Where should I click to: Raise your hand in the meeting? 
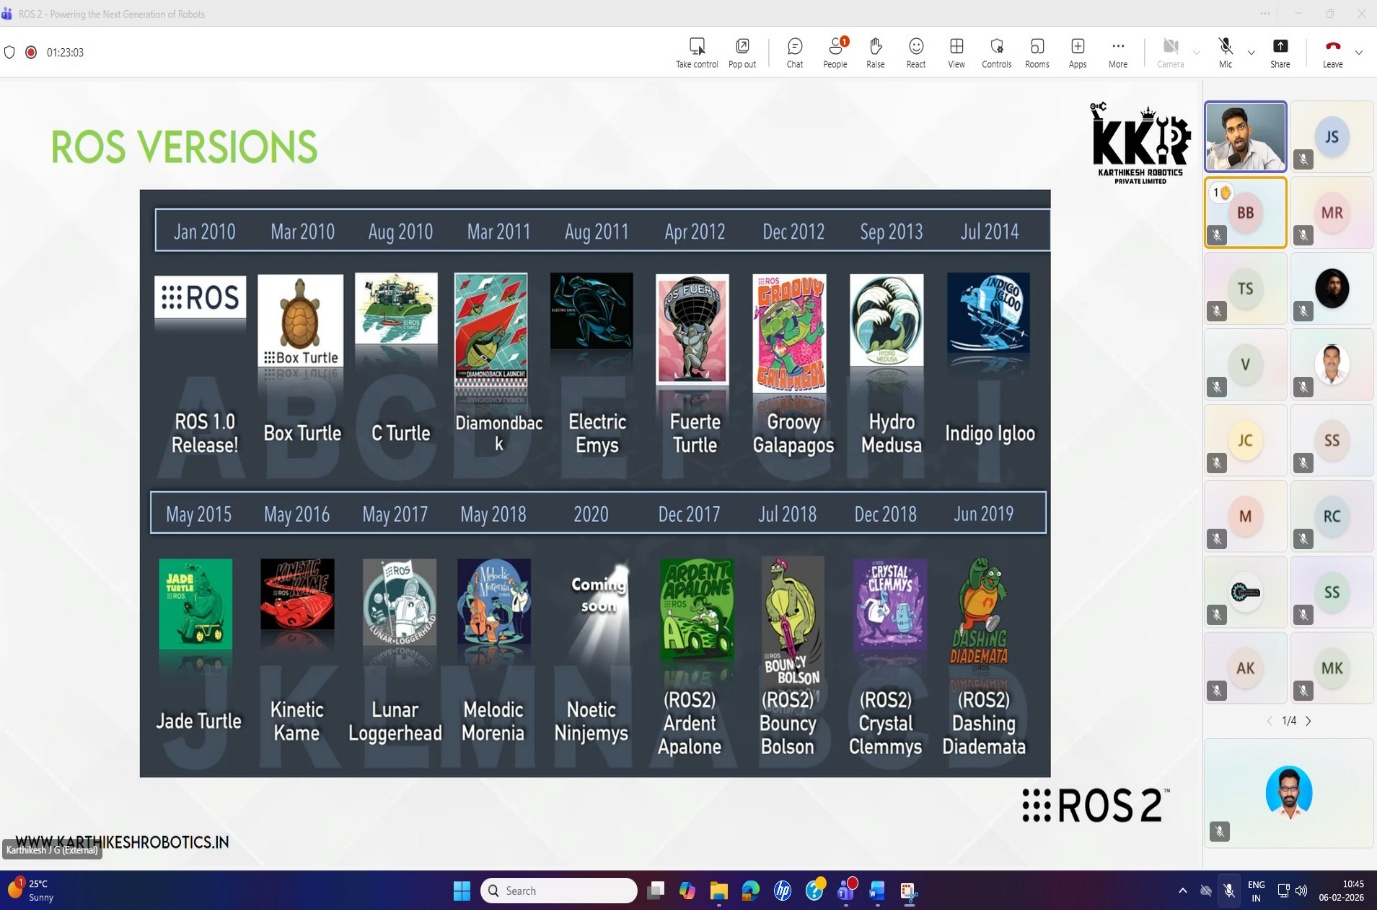875,52
